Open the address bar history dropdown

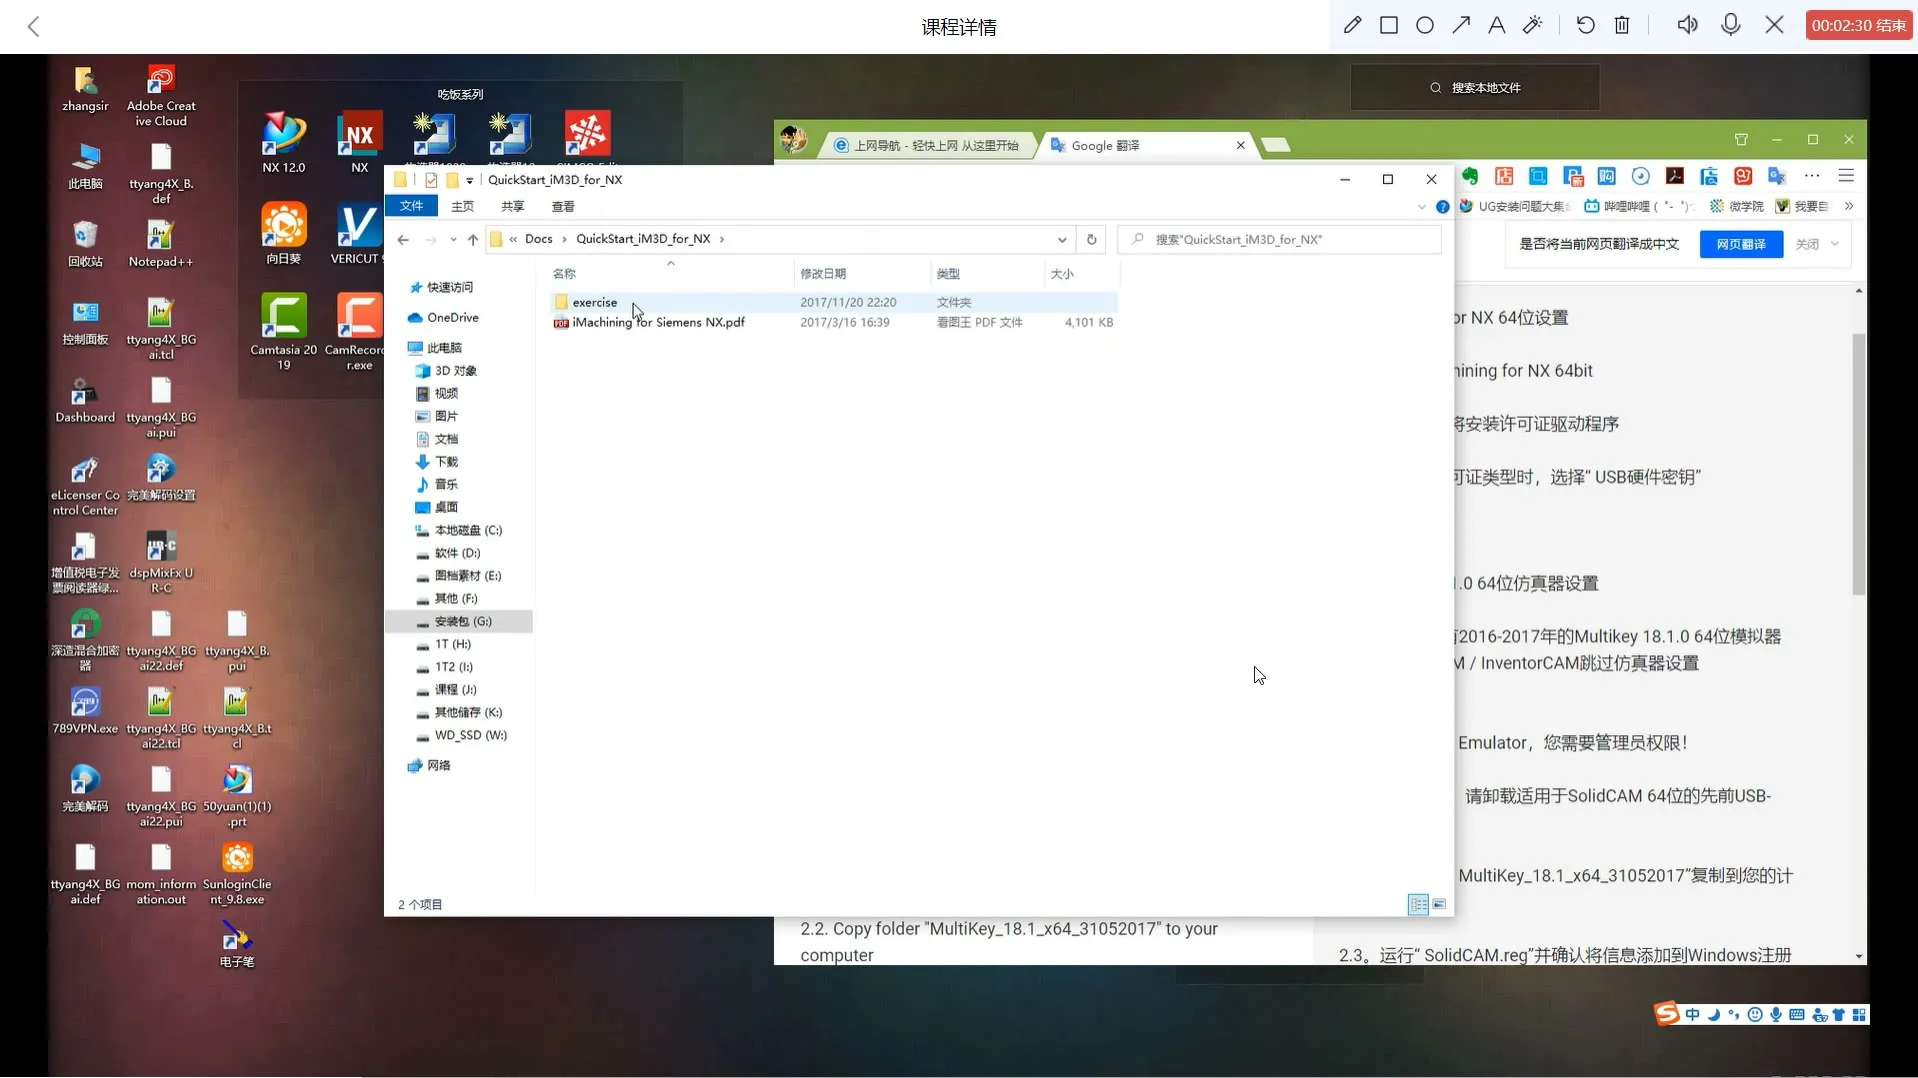[x=1061, y=239]
